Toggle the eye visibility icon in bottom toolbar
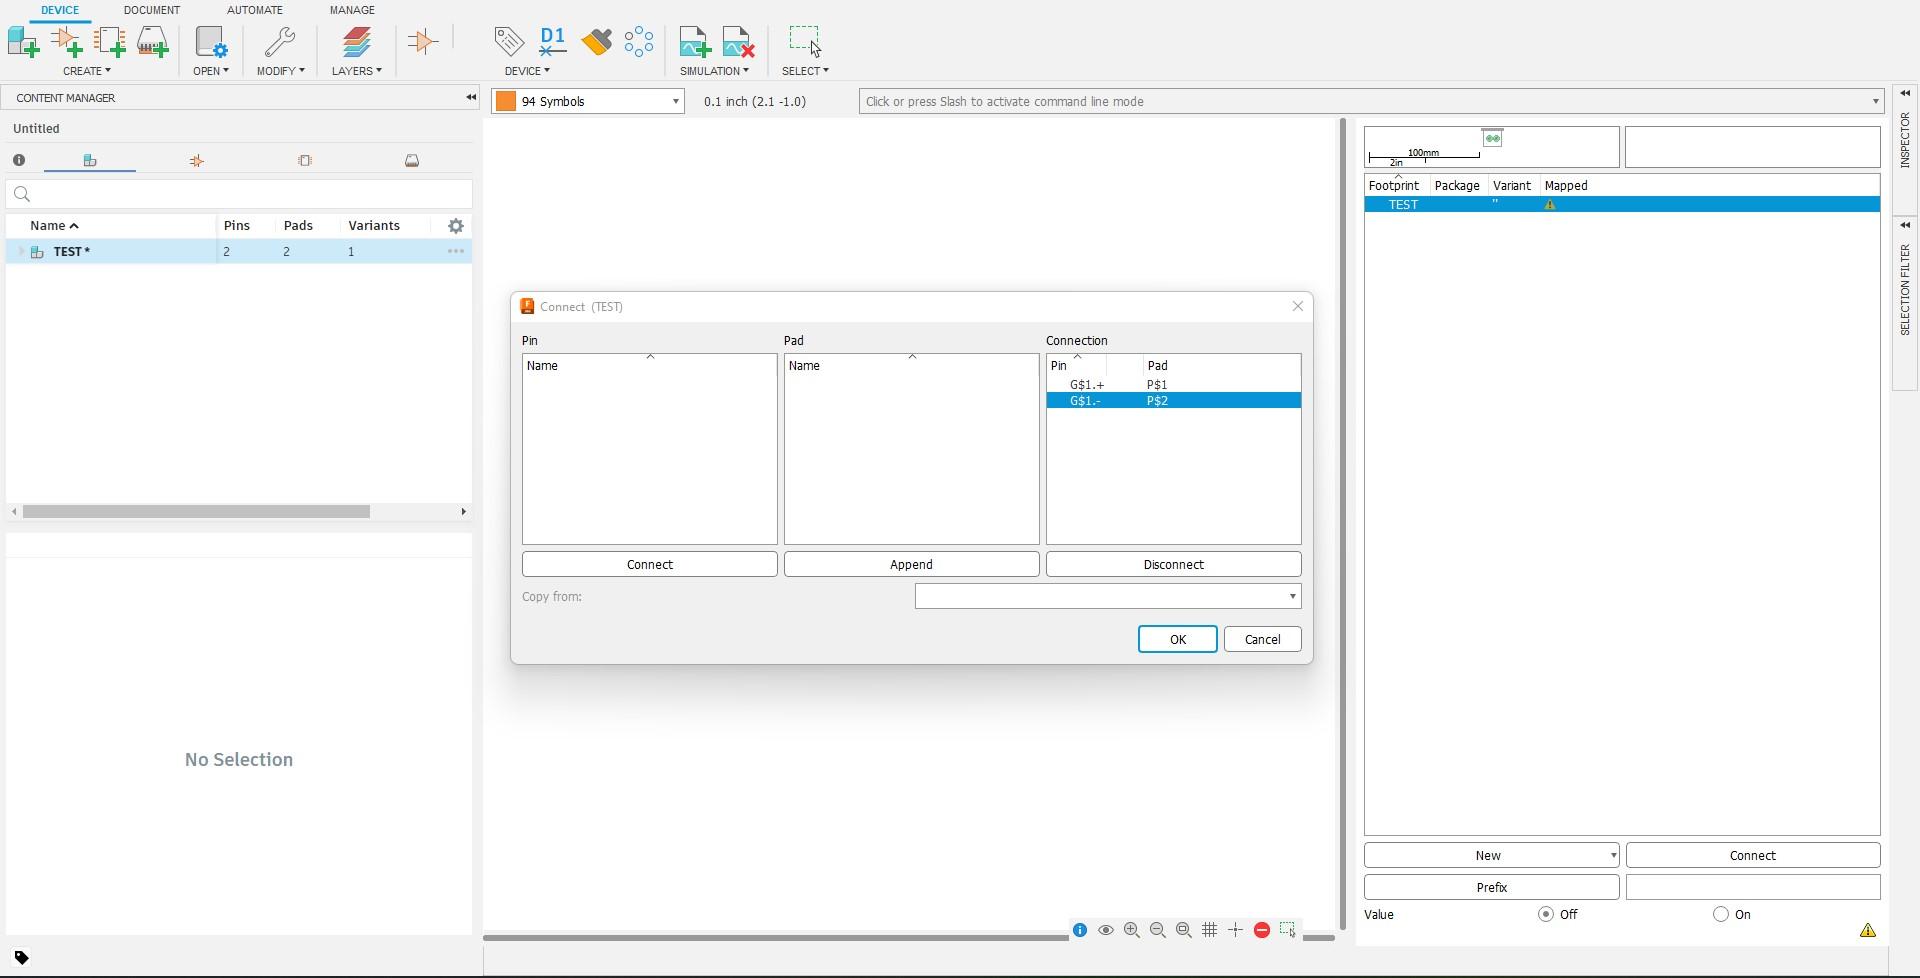The width and height of the screenshot is (1920, 978). tap(1105, 930)
